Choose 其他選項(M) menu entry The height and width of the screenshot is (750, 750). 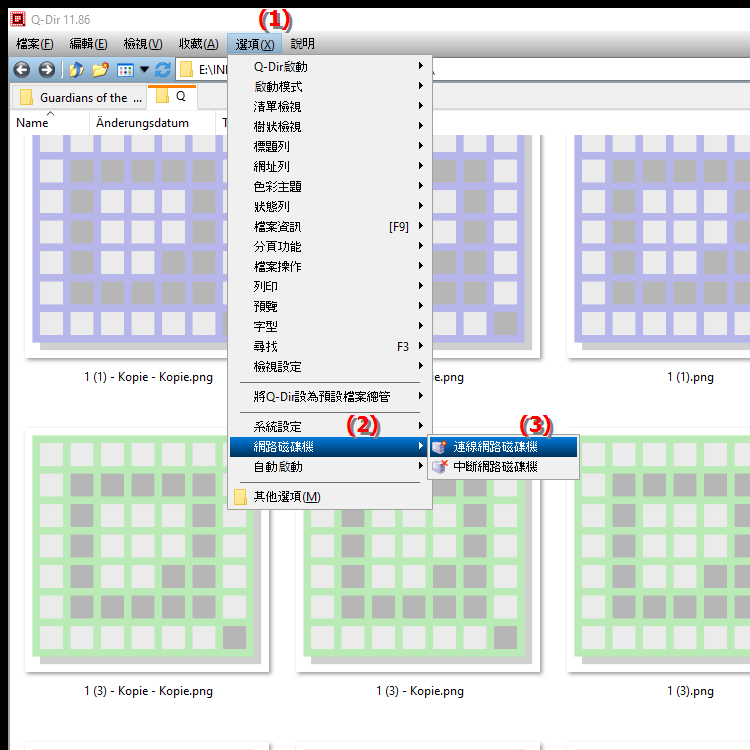coord(330,497)
